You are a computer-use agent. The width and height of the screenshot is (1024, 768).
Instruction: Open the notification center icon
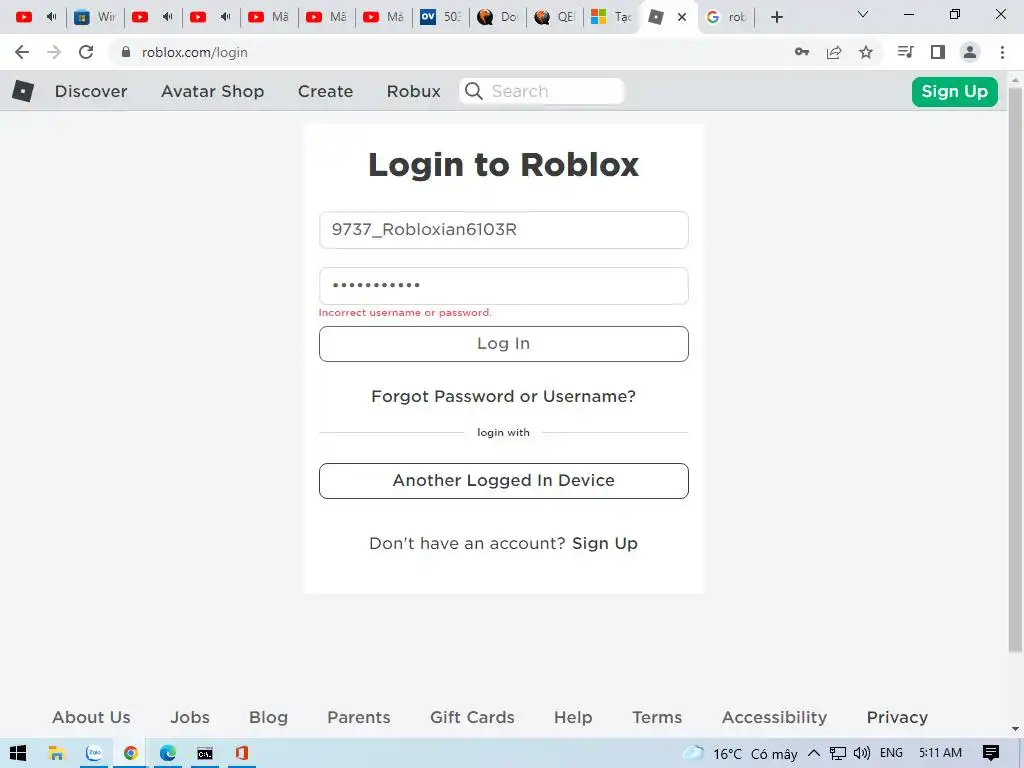pos(991,753)
